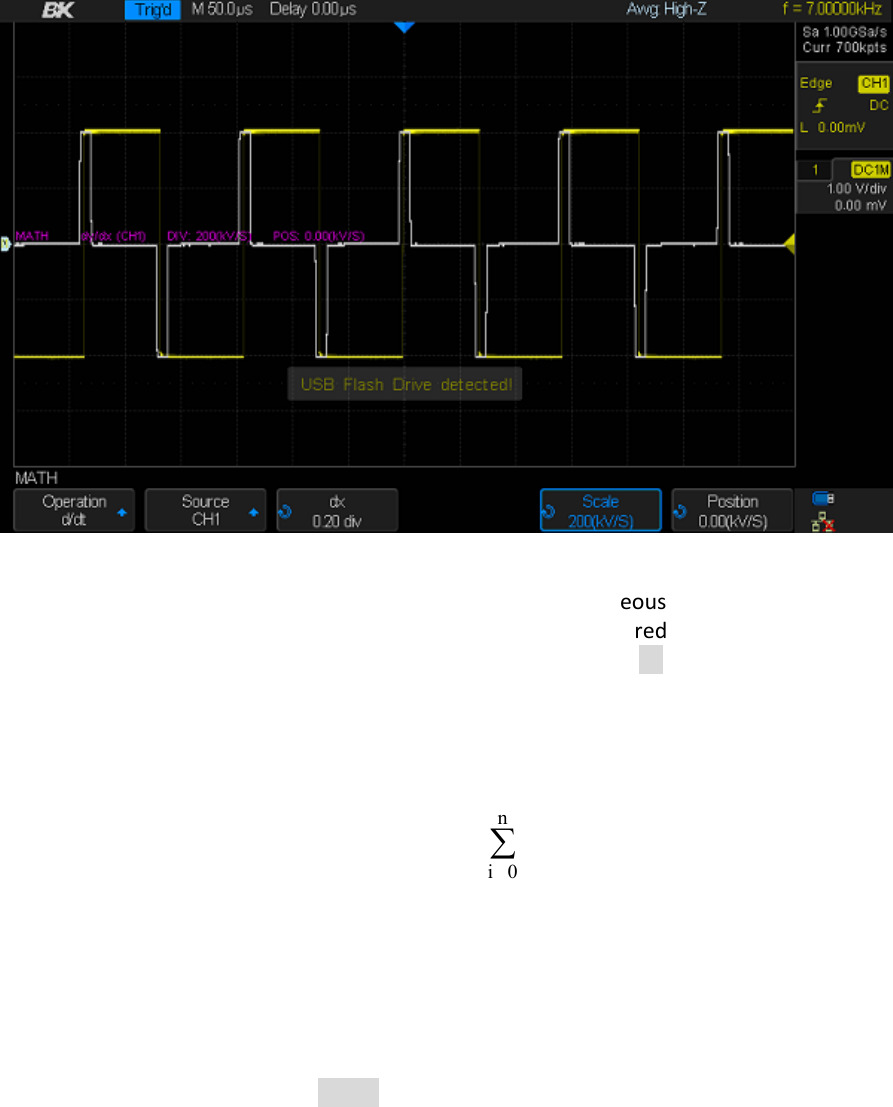Click the blue trigger position marker

click(403, 28)
